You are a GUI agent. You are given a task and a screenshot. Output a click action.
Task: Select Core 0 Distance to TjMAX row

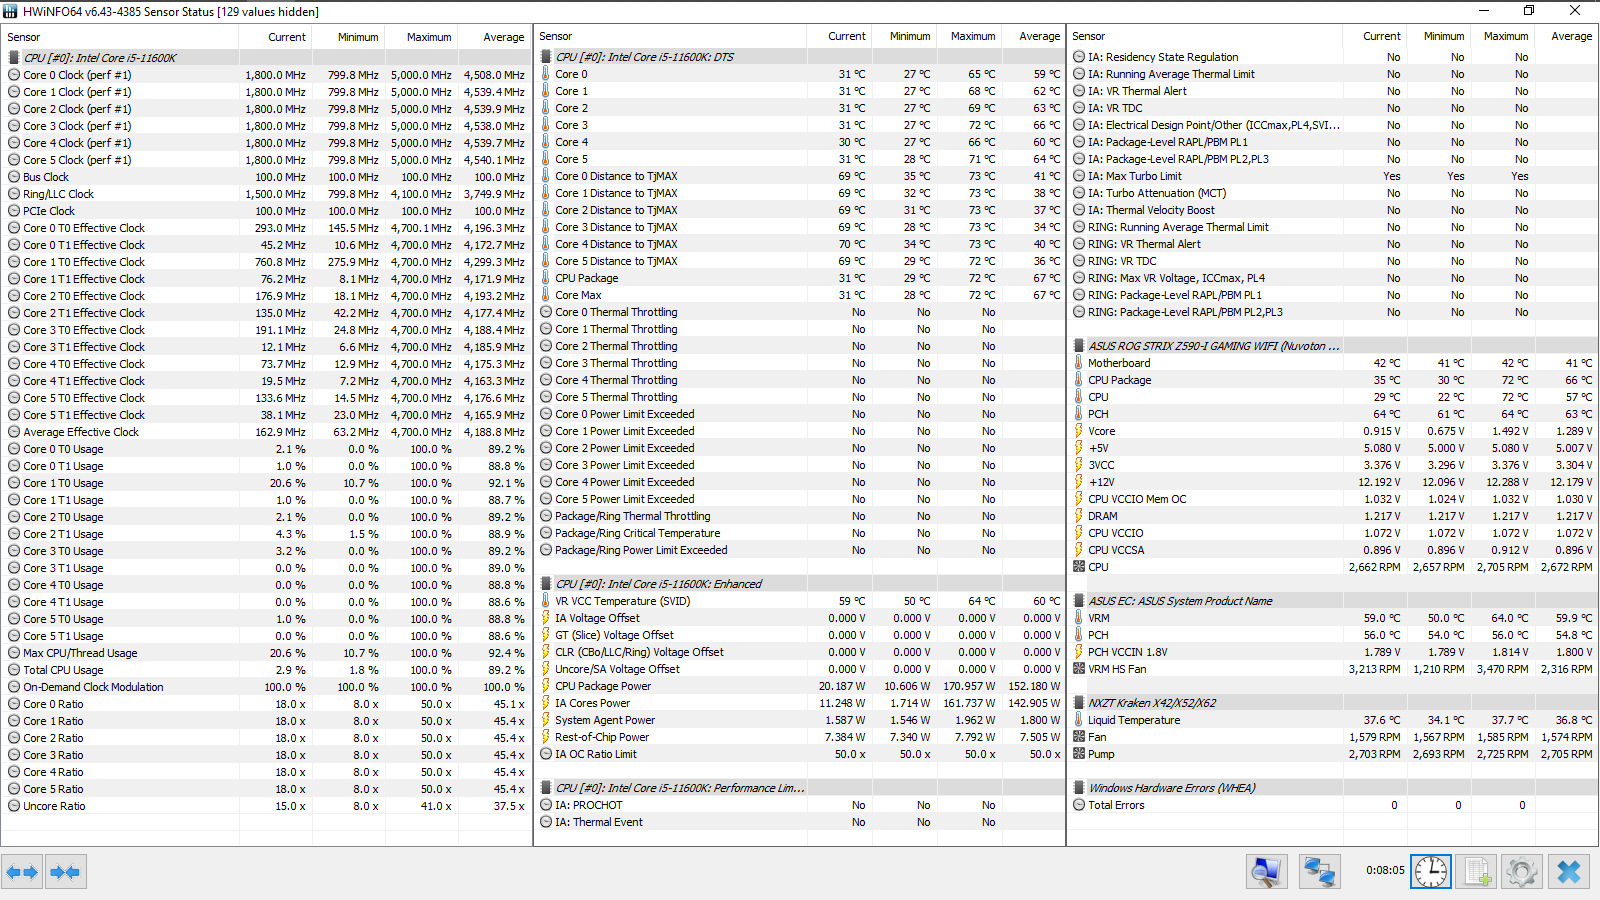tap(799, 176)
